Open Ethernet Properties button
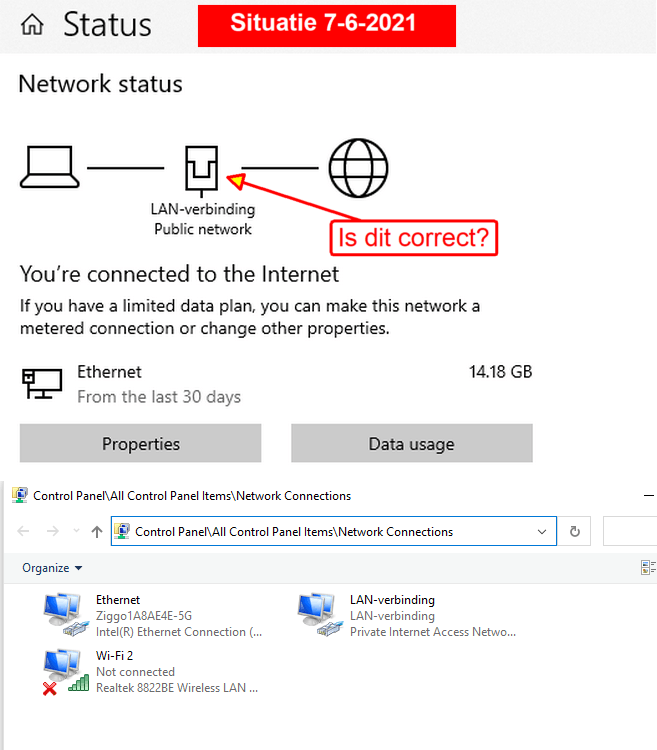The height and width of the screenshot is (750, 657). click(140, 444)
